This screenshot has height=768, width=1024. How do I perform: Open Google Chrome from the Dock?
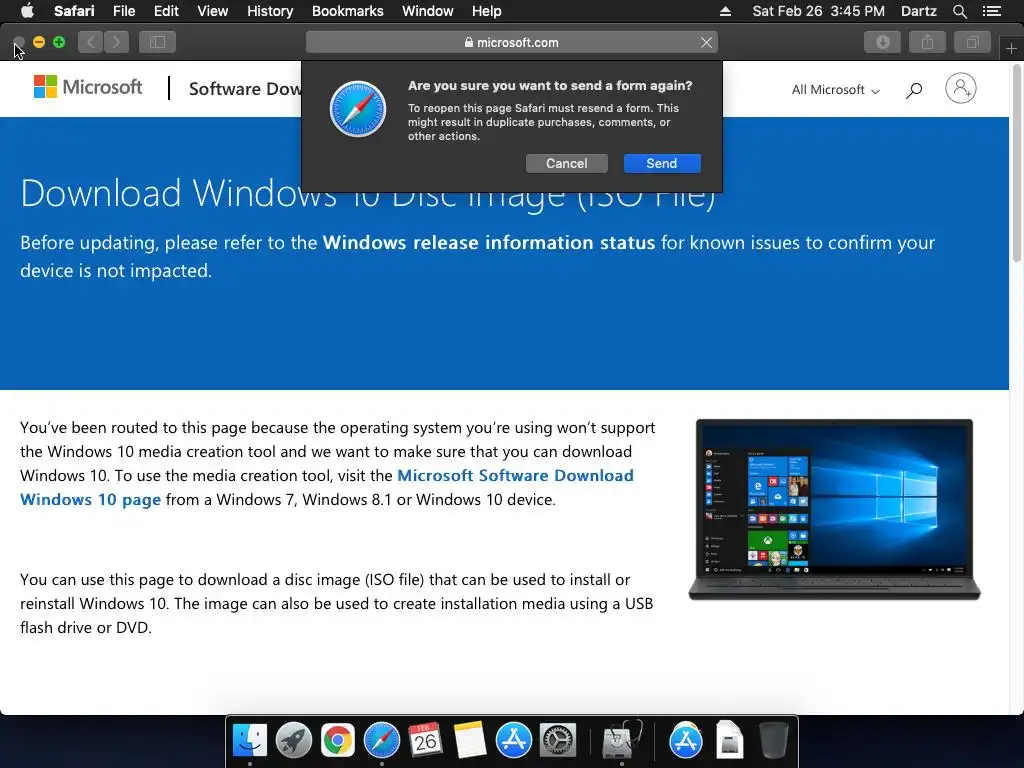pyautogui.click(x=337, y=740)
